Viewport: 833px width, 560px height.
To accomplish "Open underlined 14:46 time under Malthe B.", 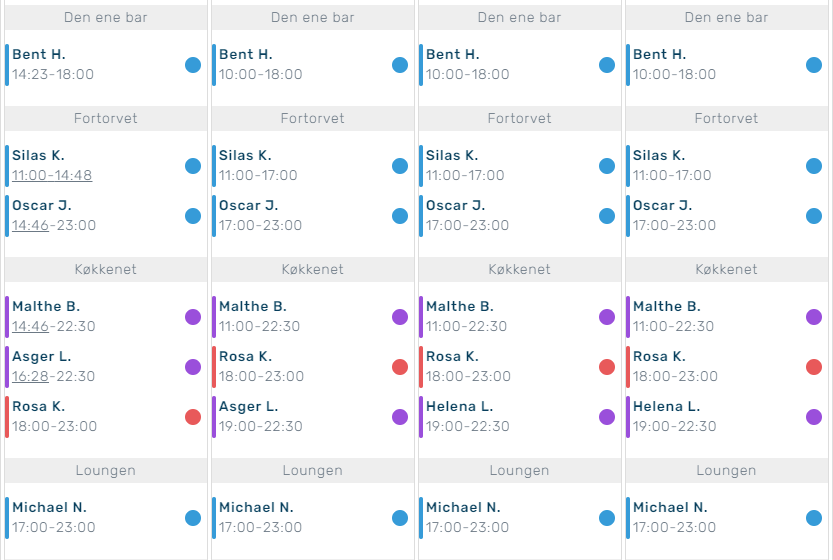I will 30,327.
